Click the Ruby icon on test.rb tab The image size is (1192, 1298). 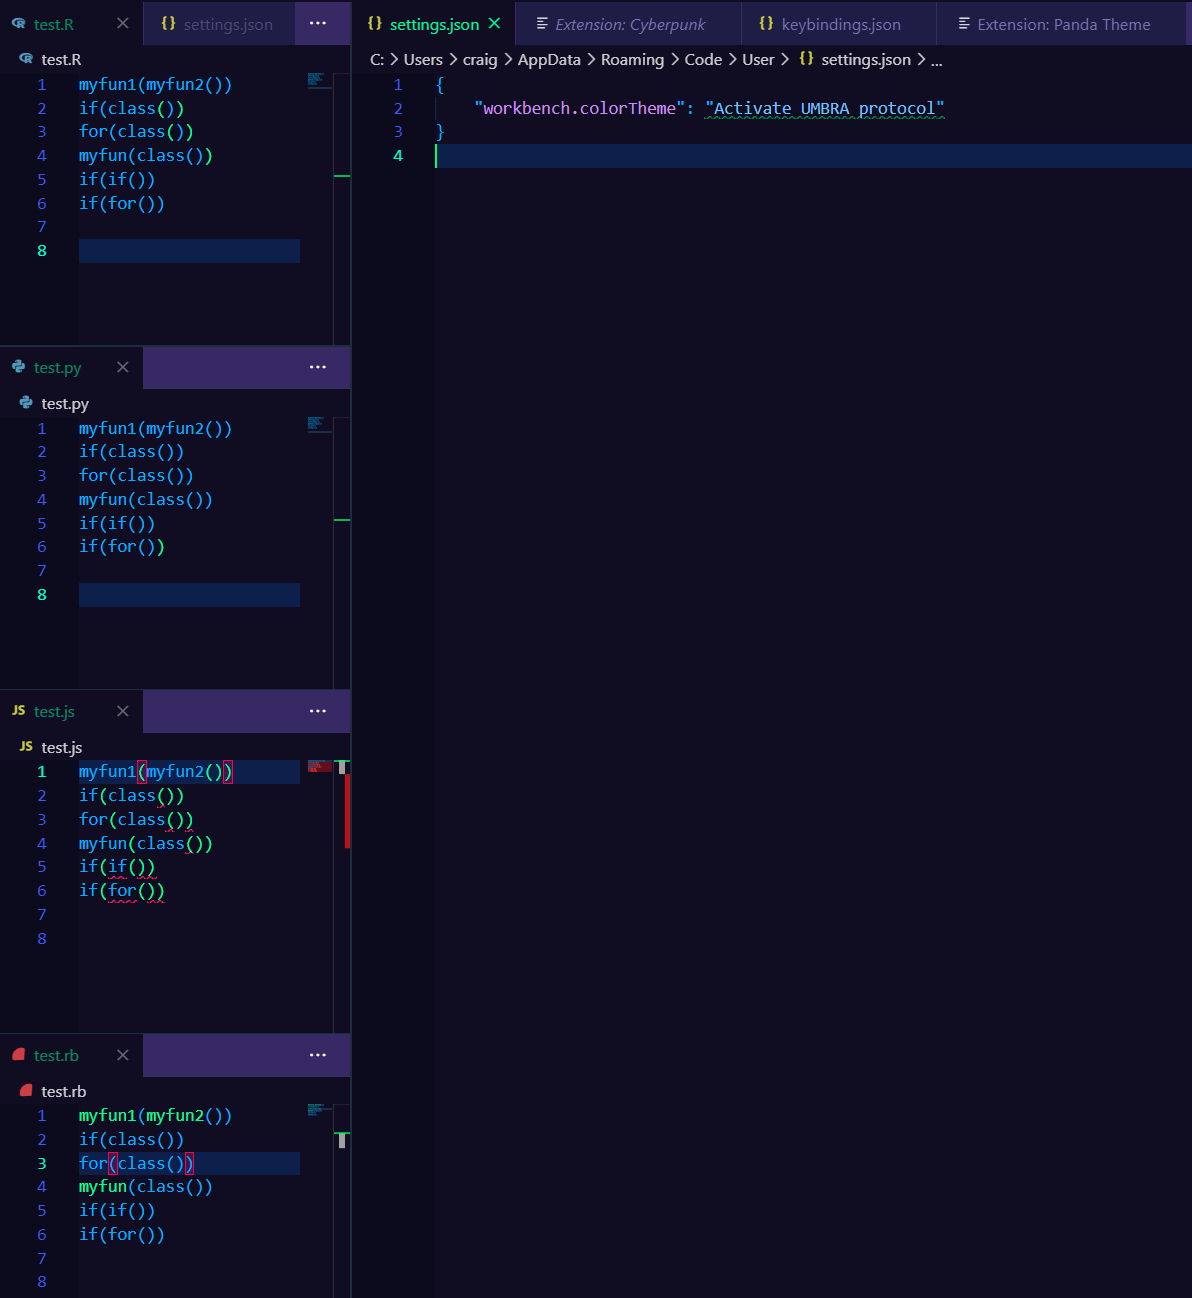(x=19, y=1055)
